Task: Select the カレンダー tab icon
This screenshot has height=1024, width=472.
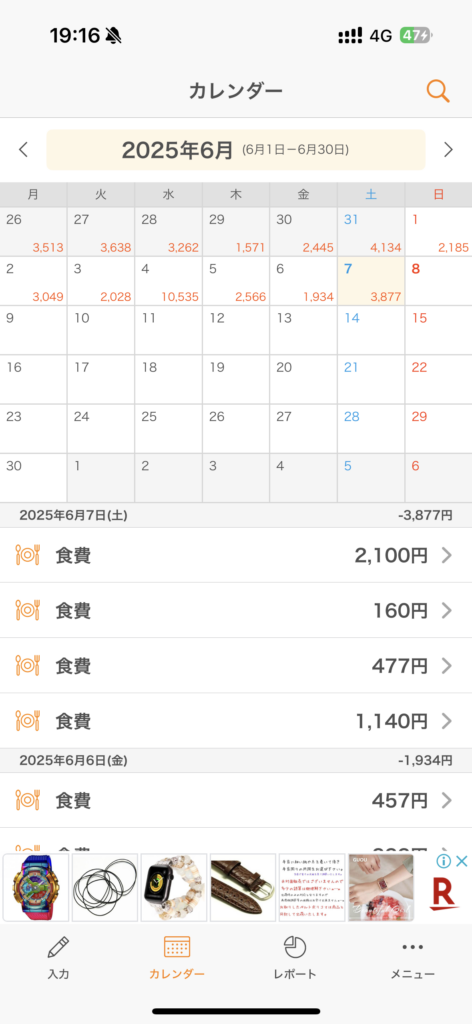Action: click(x=177, y=946)
